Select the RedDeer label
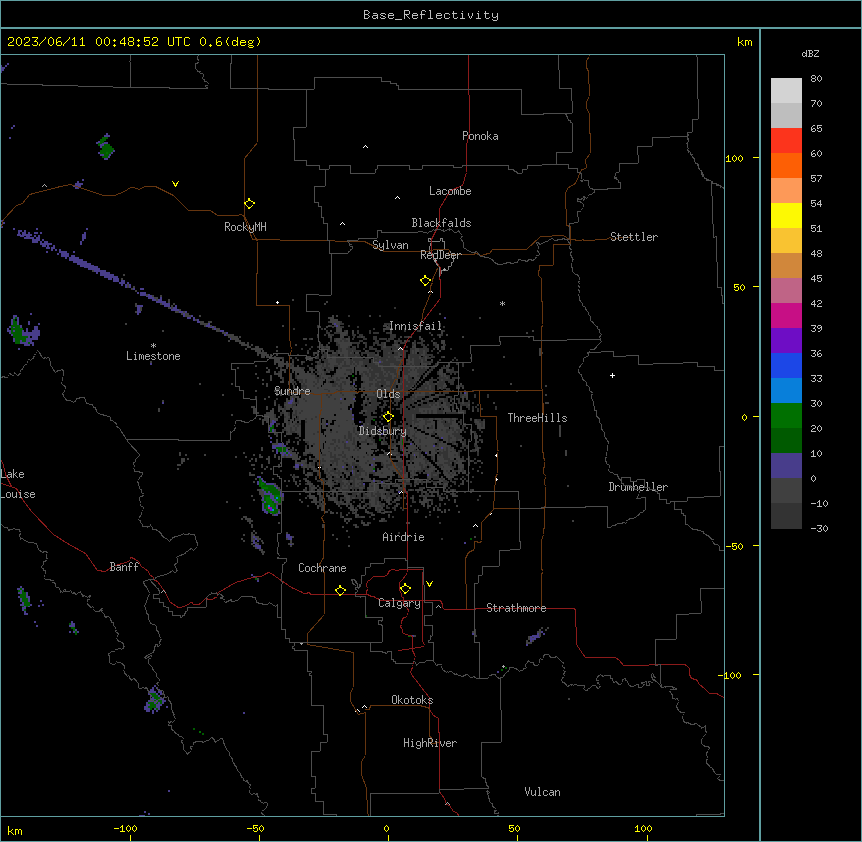Screen dimensions: 862x842 [x=440, y=255]
